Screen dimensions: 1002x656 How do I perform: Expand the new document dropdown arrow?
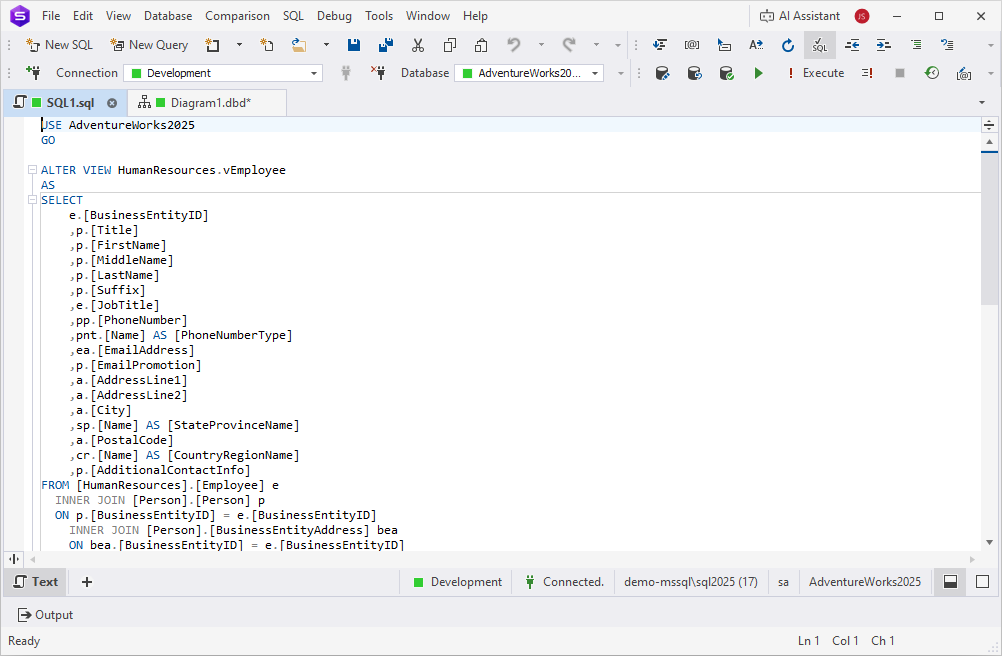(239, 45)
